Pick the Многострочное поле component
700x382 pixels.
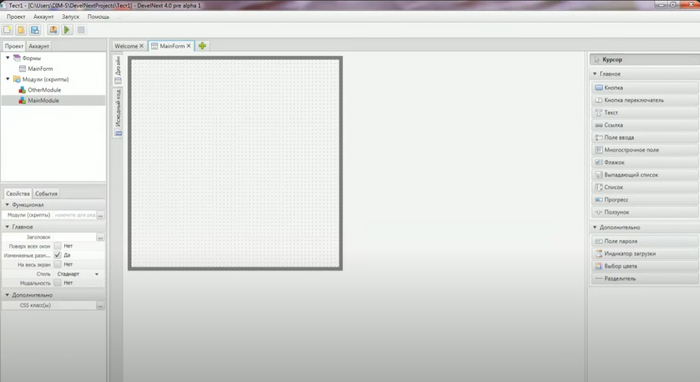(x=645, y=150)
